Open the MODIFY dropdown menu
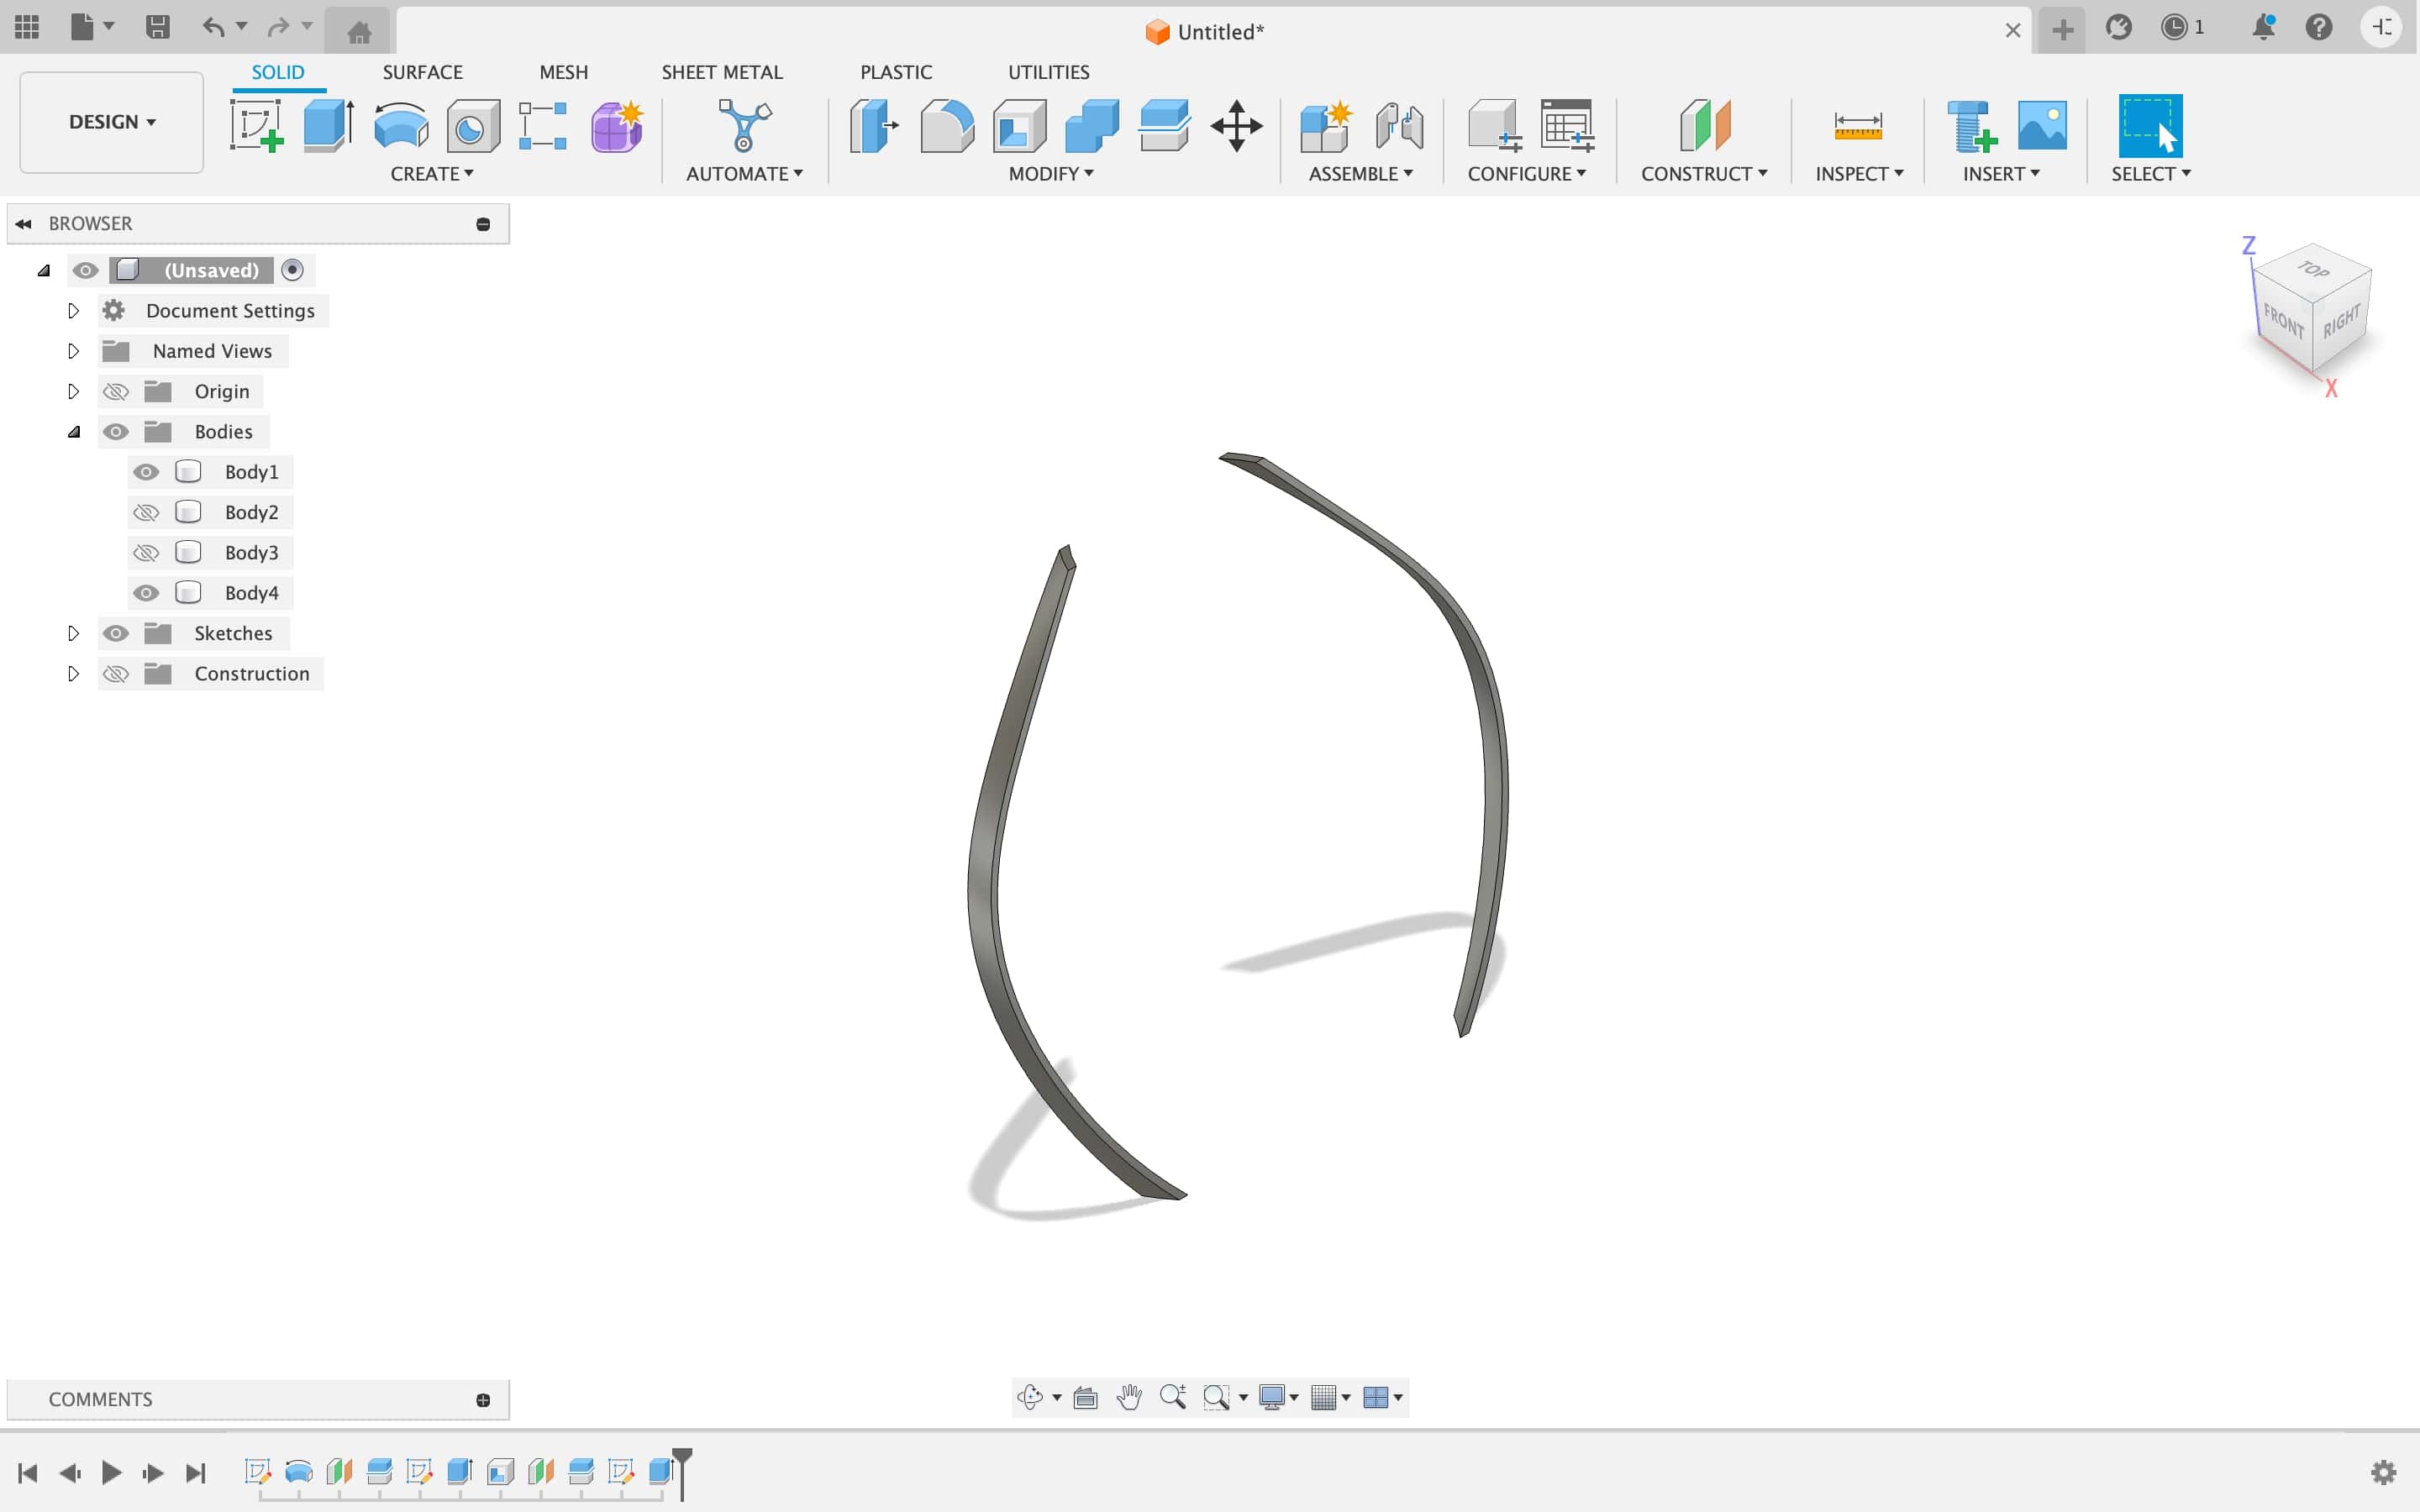The height and width of the screenshot is (1512, 2420). coord(1051,174)
